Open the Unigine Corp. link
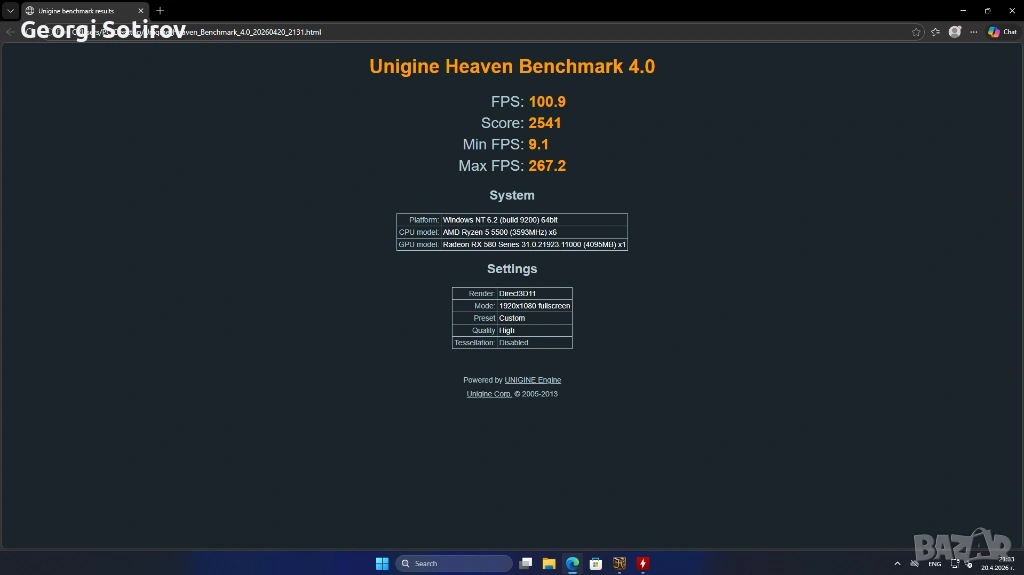 tap(488, 394)
